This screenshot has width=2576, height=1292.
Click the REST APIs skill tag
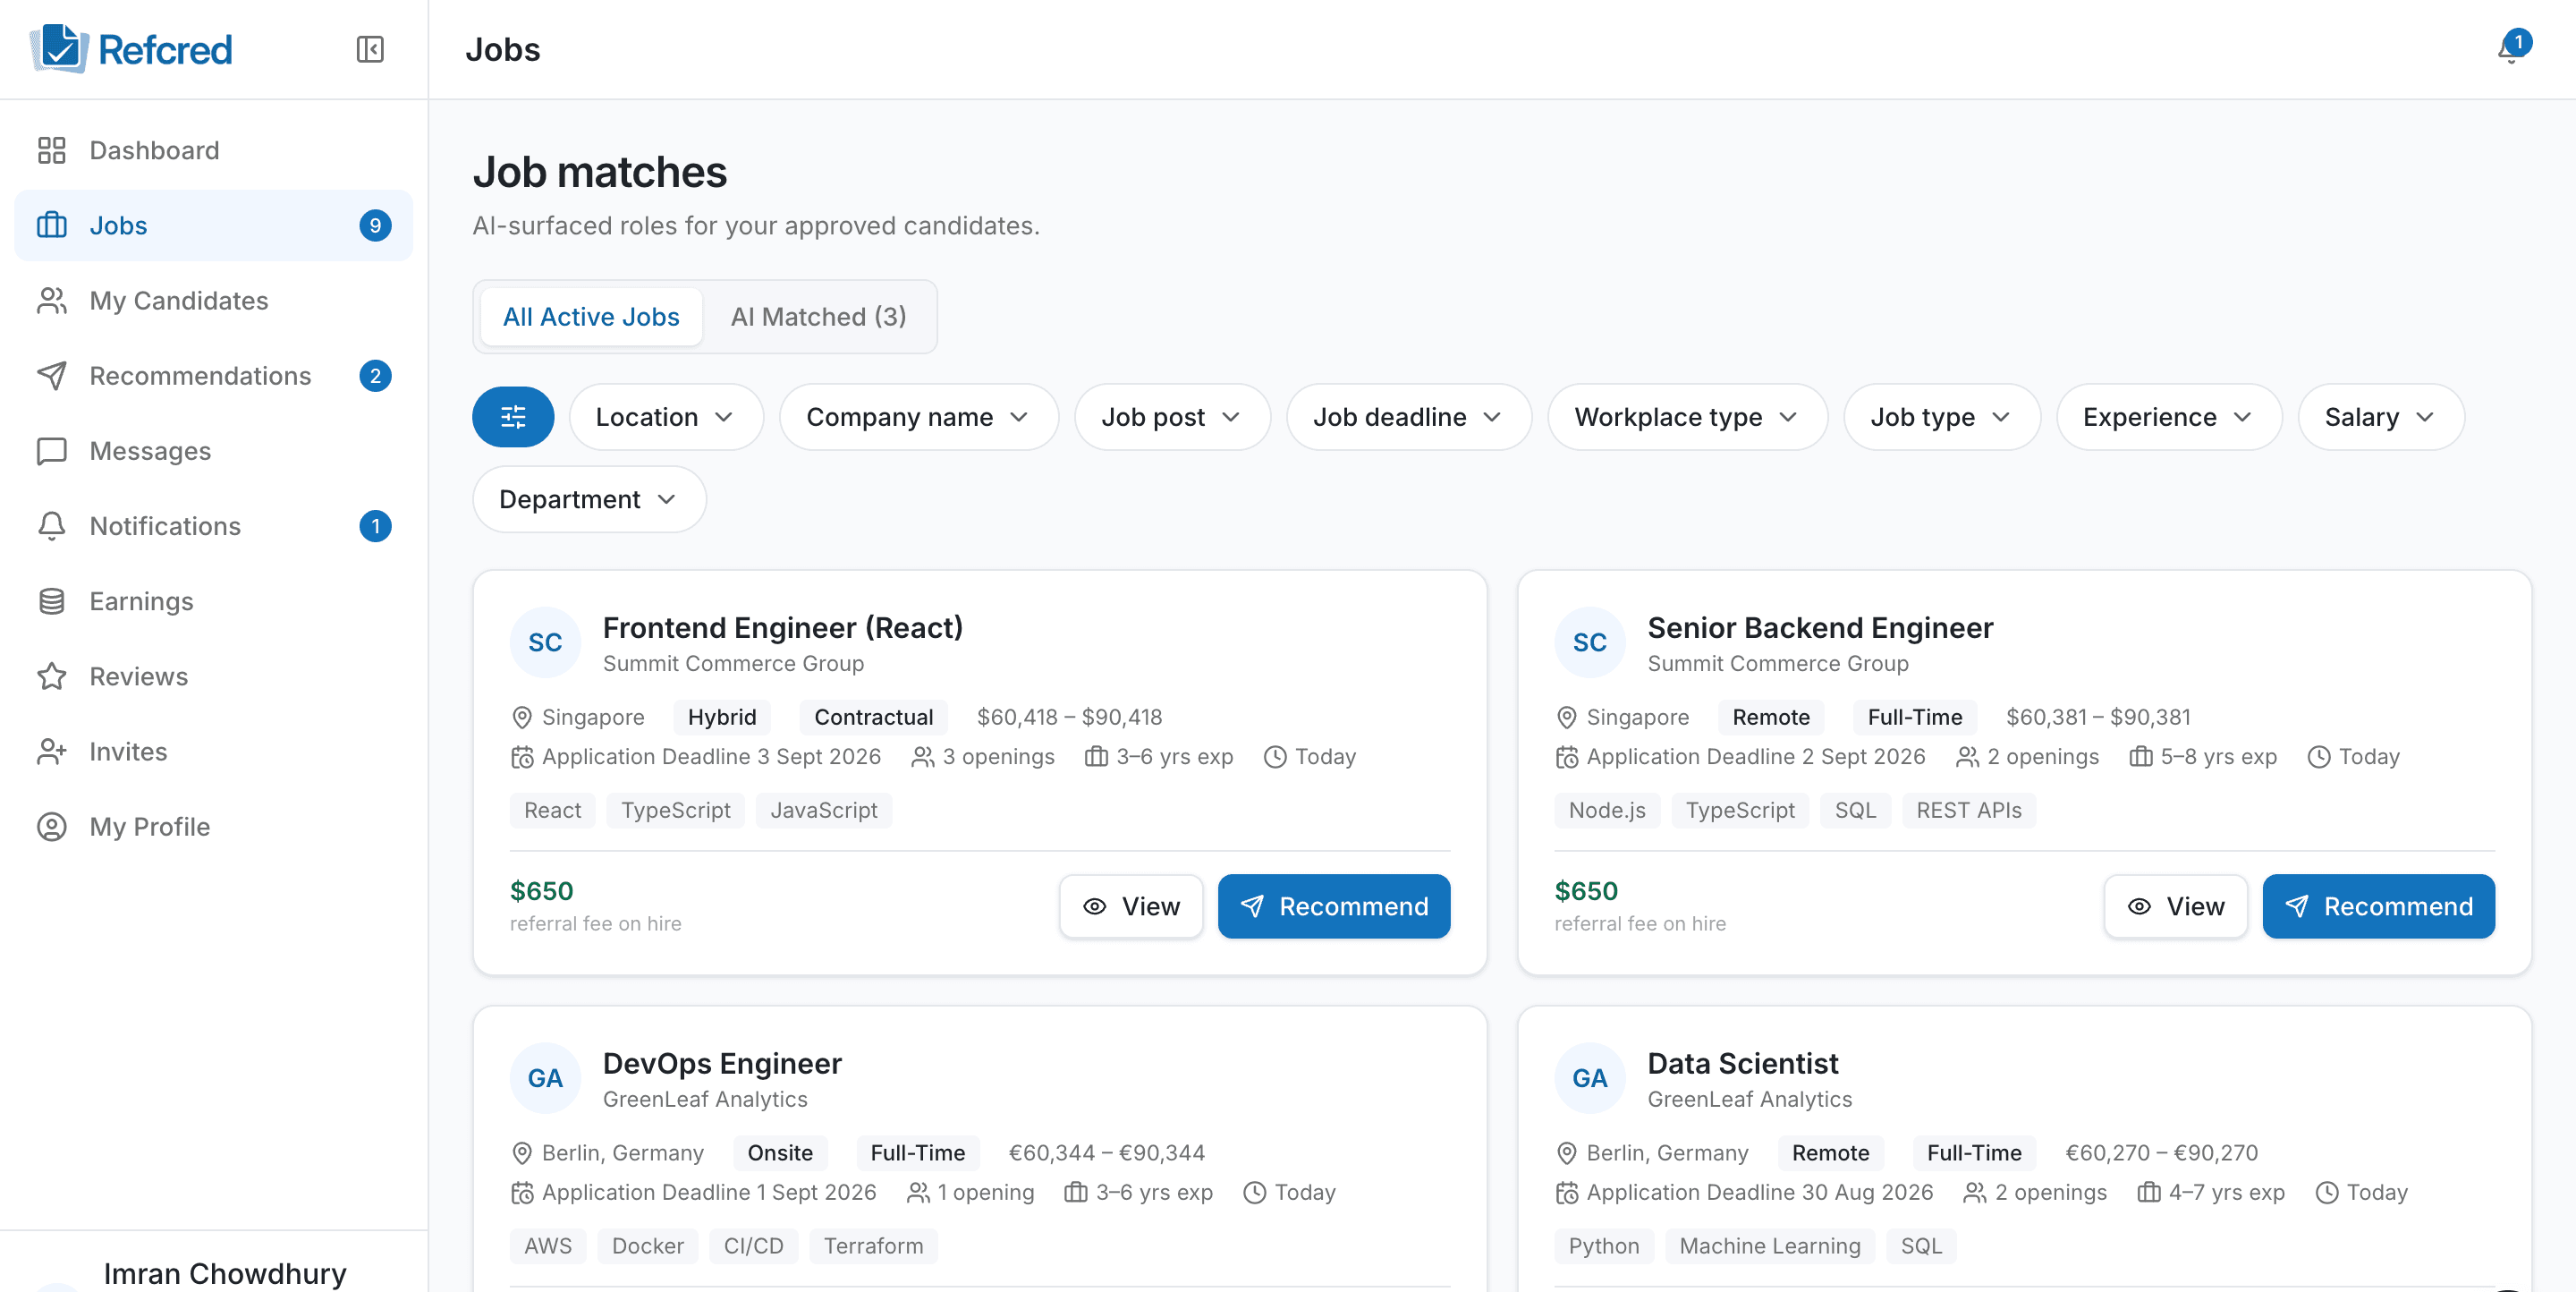[1968, 810]
